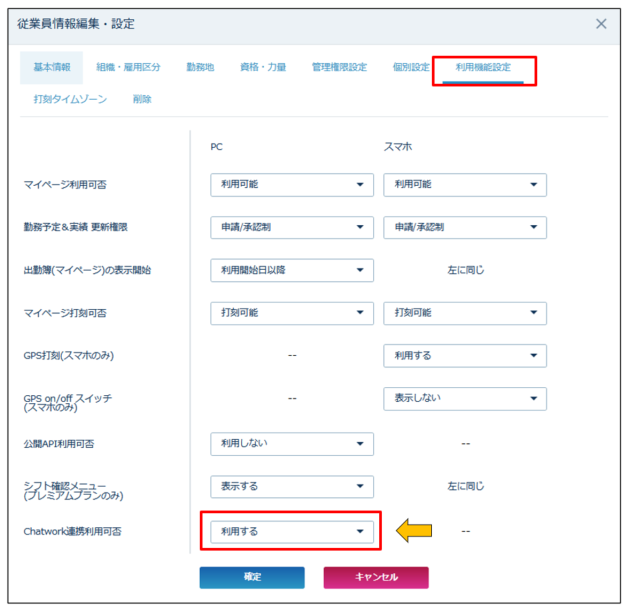Image resolution: width=629 pixels, height=609 pixels.
Task: Open the 管理権限設定 tab
Action: click(339, 67)
